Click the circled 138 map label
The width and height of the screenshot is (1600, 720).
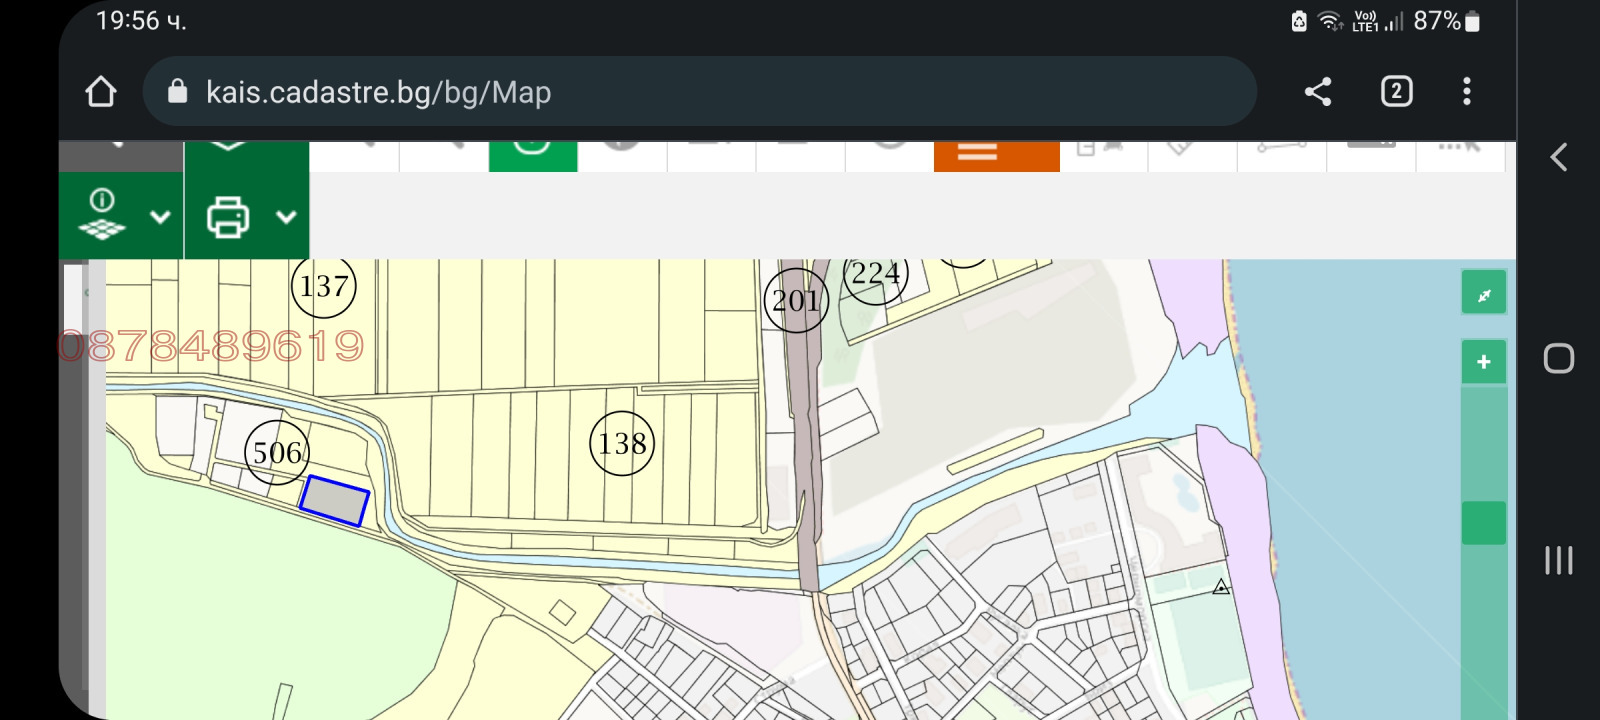point(622,443)
